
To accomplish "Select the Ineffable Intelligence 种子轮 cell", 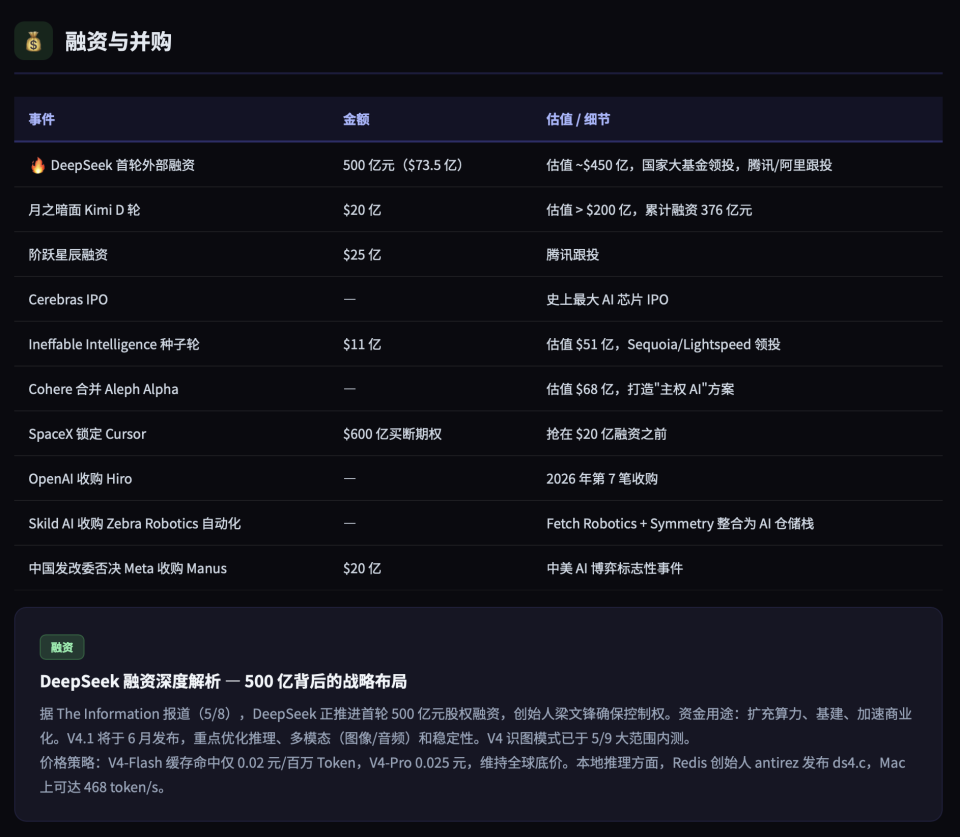I will [x=114, y=344].
